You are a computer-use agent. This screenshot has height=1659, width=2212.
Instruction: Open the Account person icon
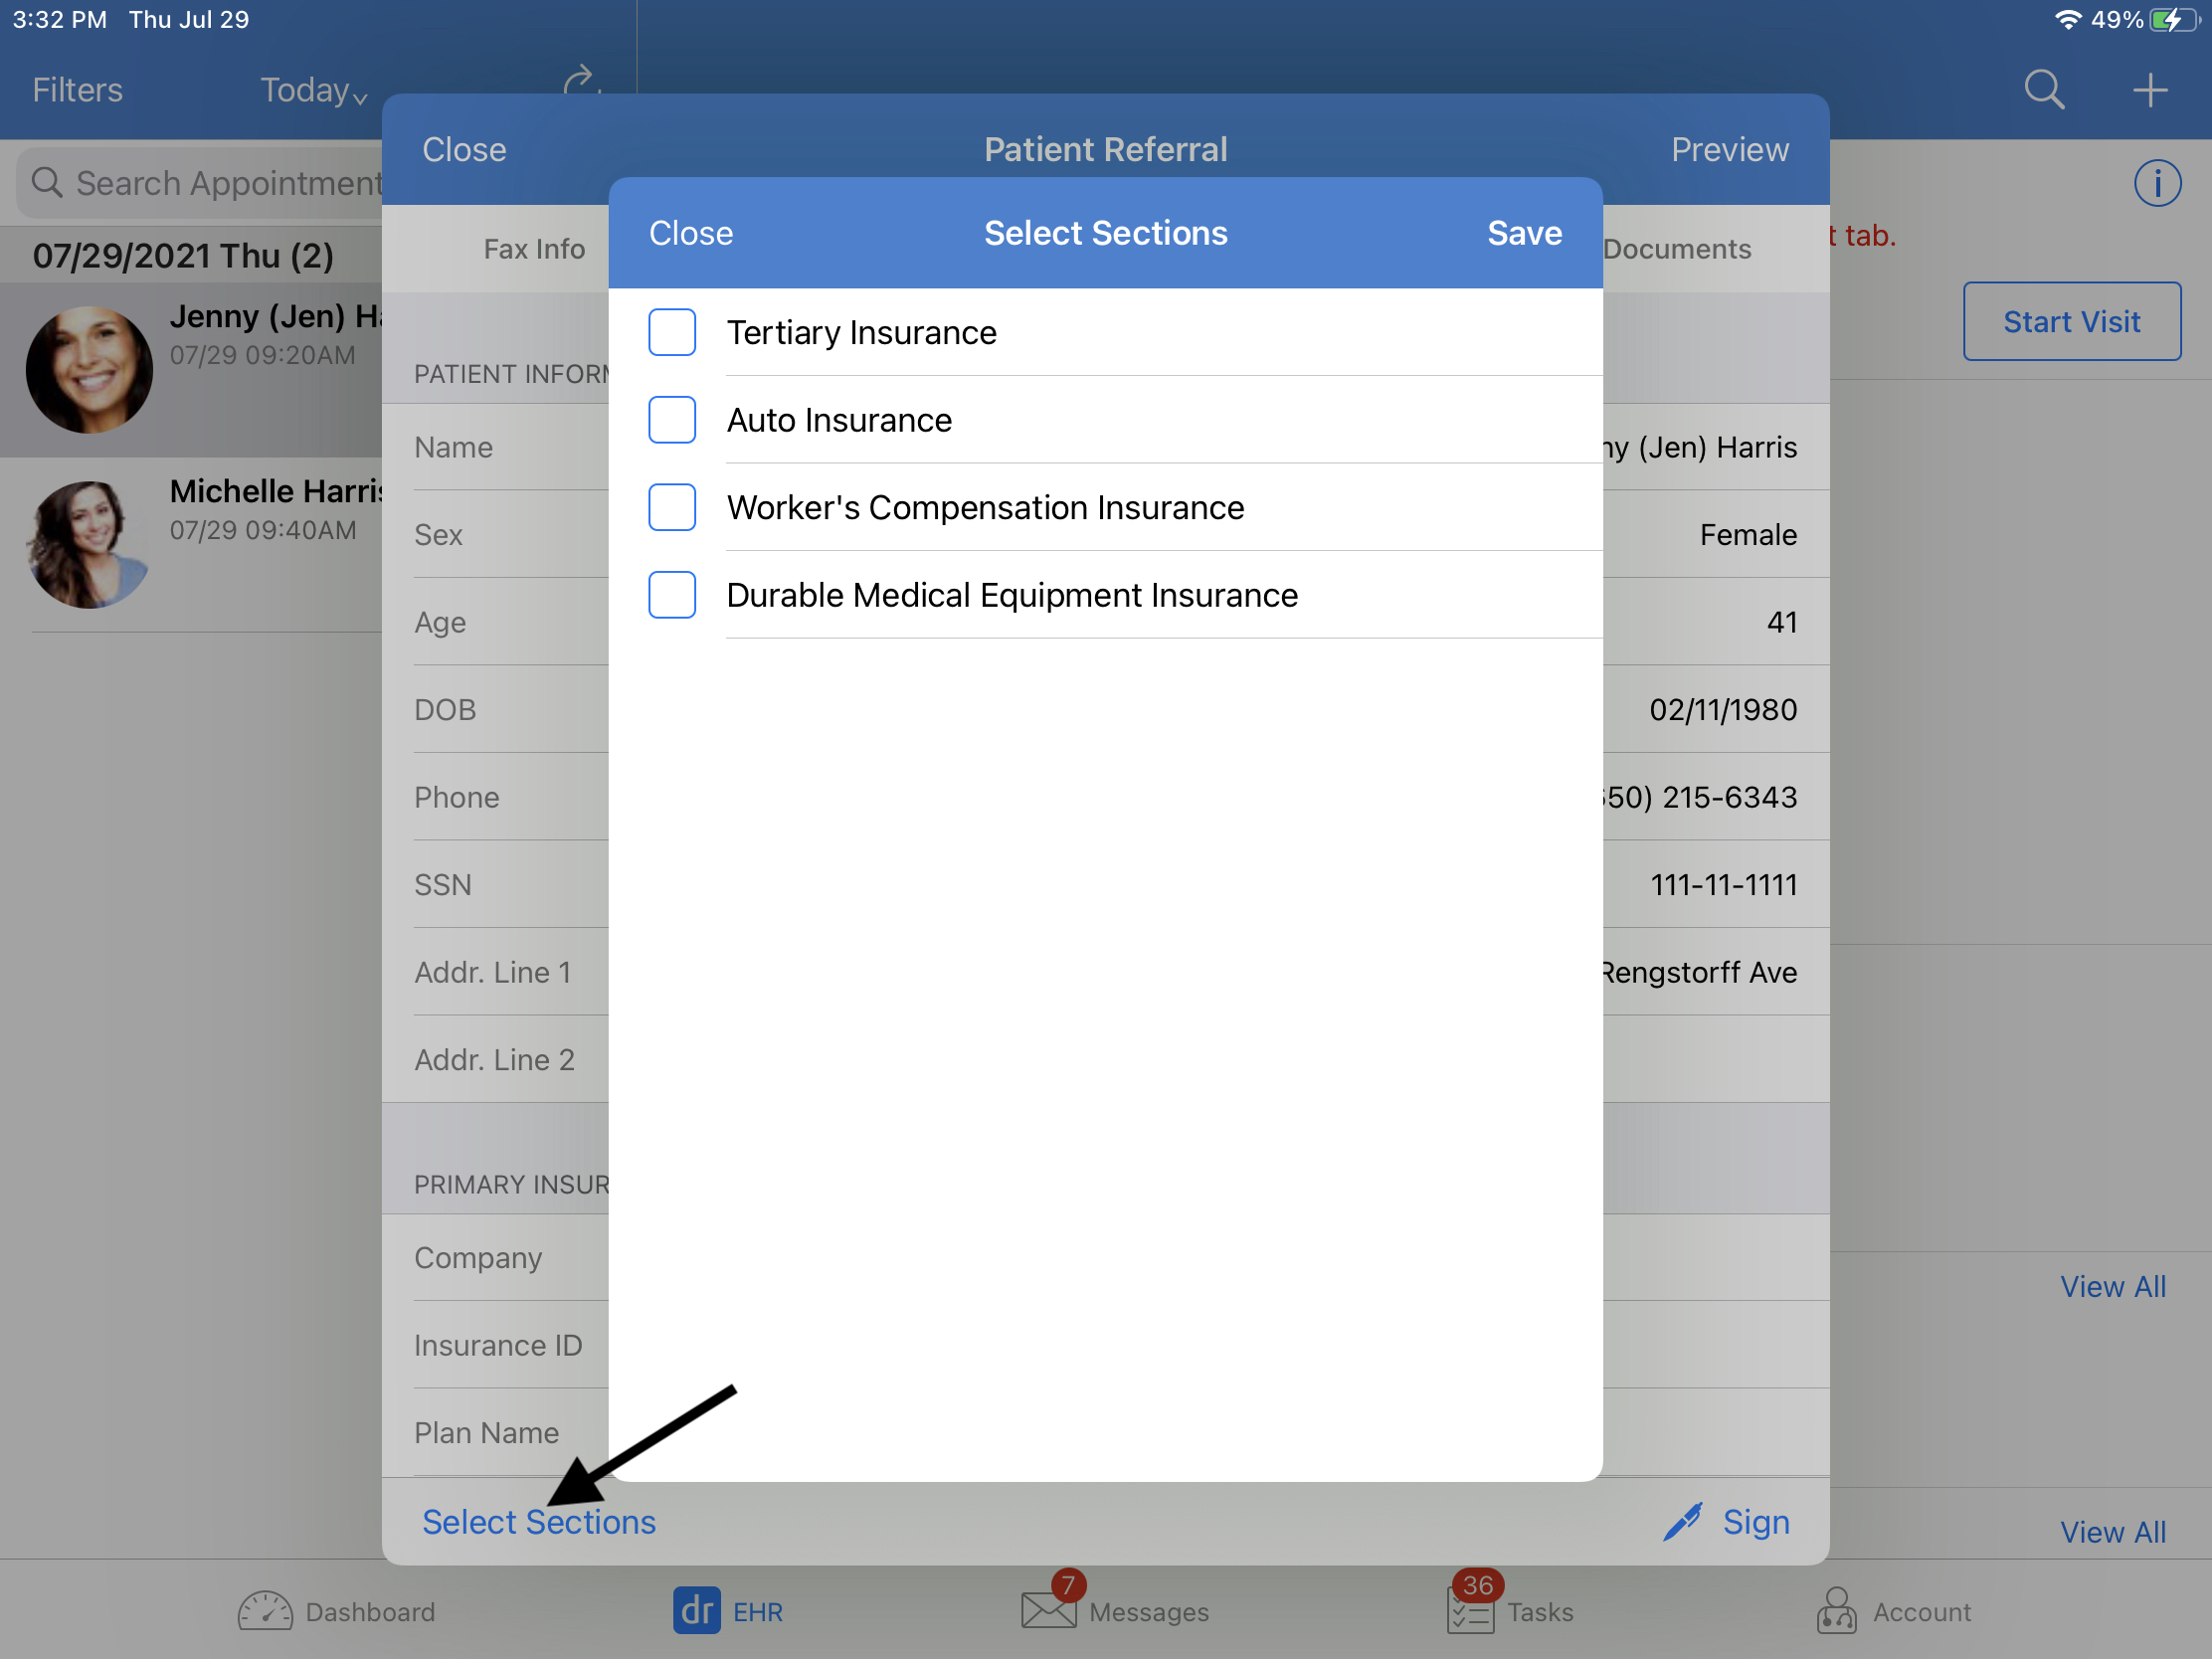point(1836,1610)
